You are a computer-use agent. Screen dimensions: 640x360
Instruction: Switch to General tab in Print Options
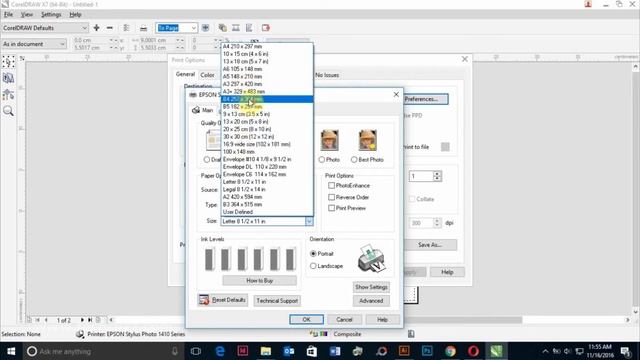(x=185, y=74)
